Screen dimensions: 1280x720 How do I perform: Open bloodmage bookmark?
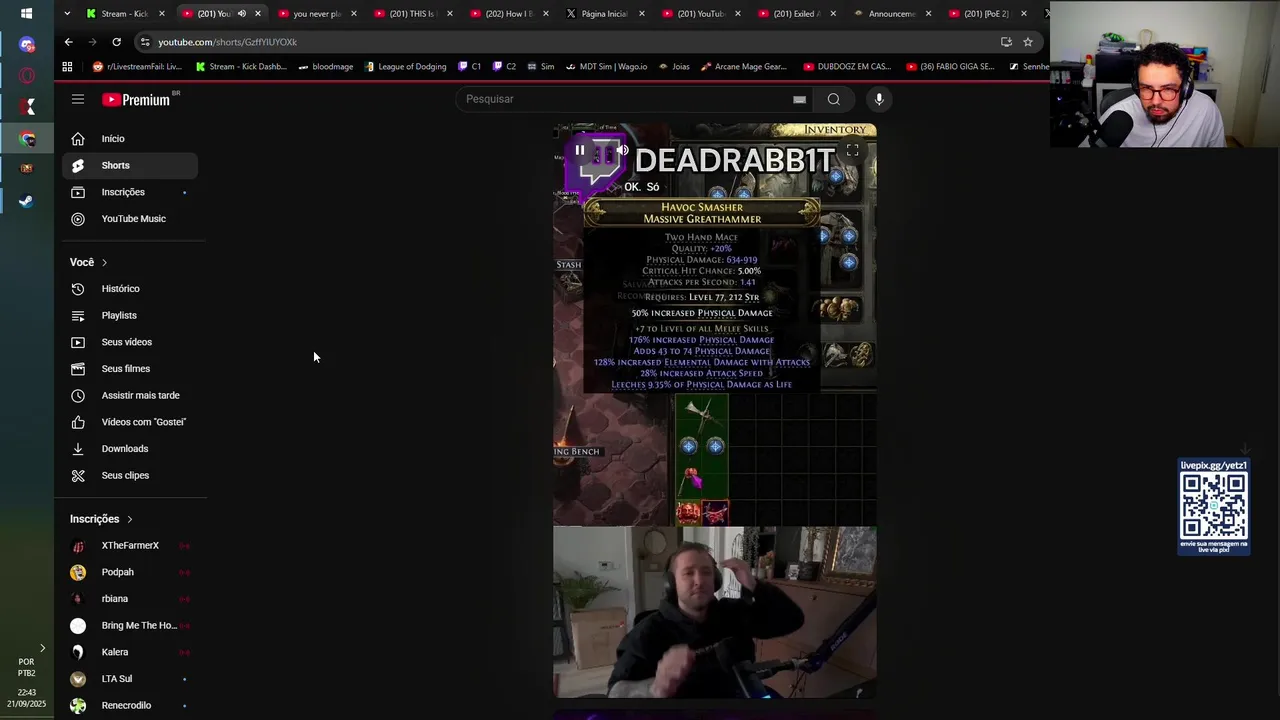326,67
